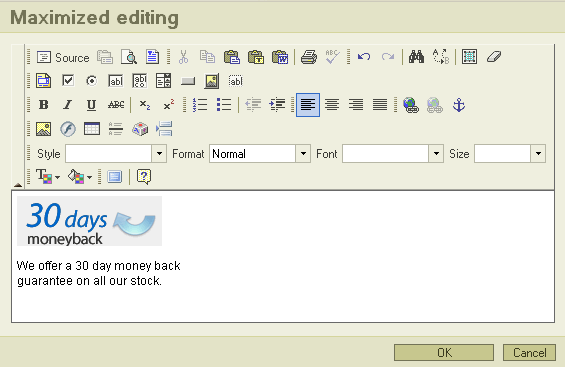Screen dimensions: 565x367
Task: Insert an anchor
Action: click(459, 105)
